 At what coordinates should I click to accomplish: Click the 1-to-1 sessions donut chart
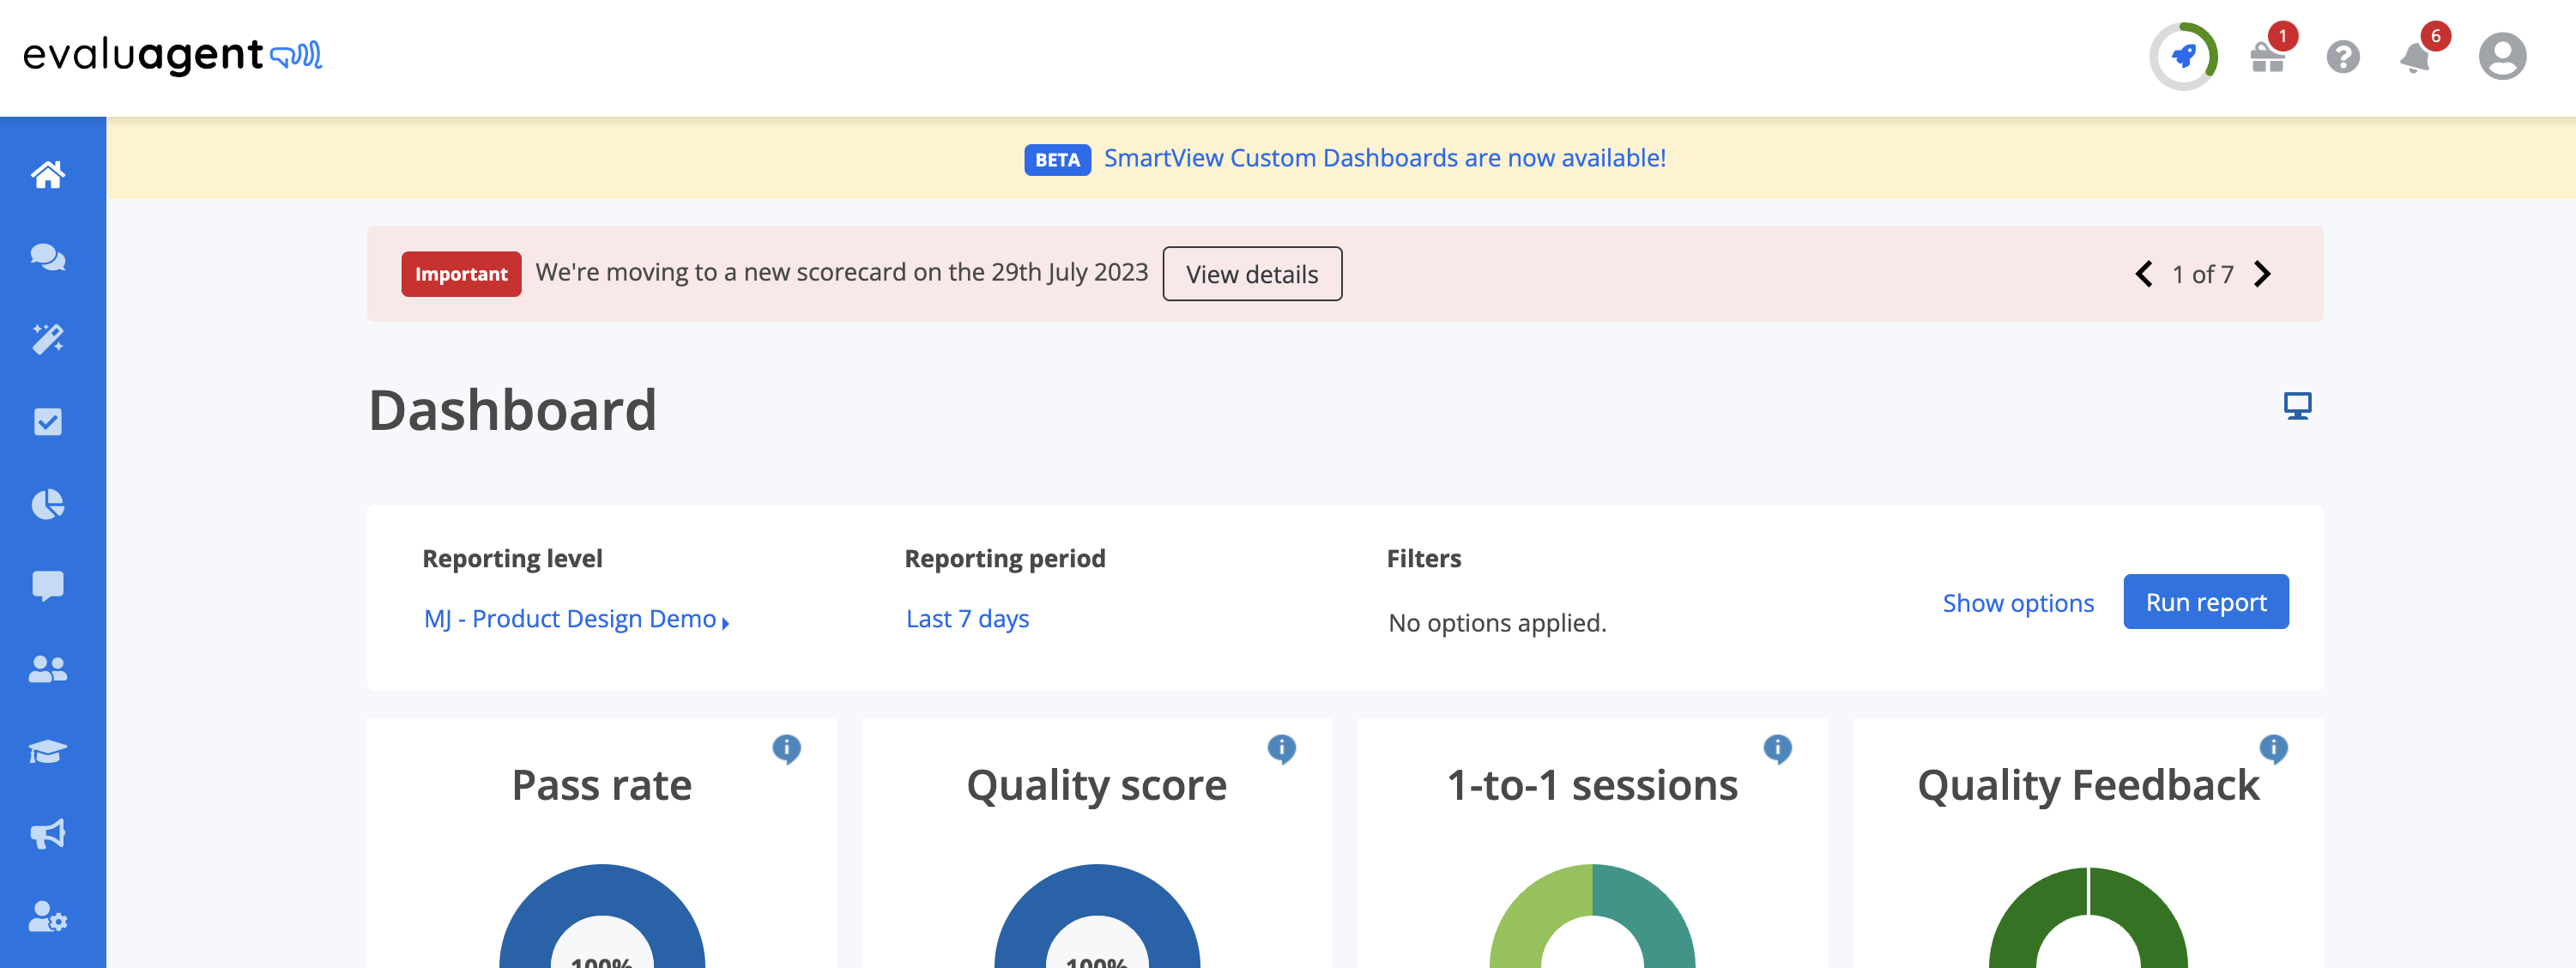coord(1593,916)
